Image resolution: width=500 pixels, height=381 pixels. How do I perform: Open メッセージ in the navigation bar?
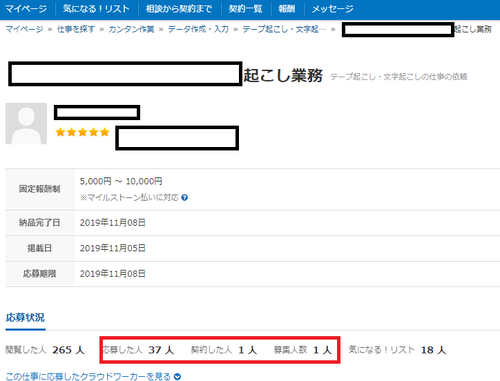point(333,9)
